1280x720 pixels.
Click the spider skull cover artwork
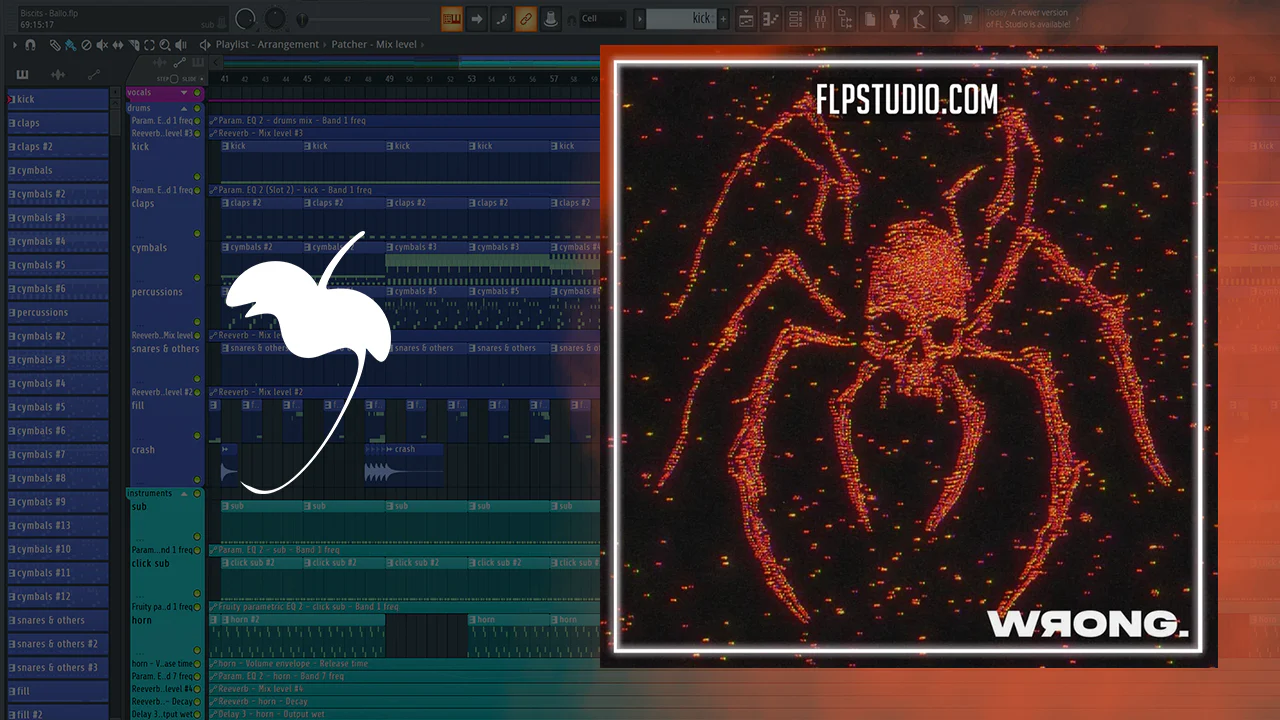(908, 357)
